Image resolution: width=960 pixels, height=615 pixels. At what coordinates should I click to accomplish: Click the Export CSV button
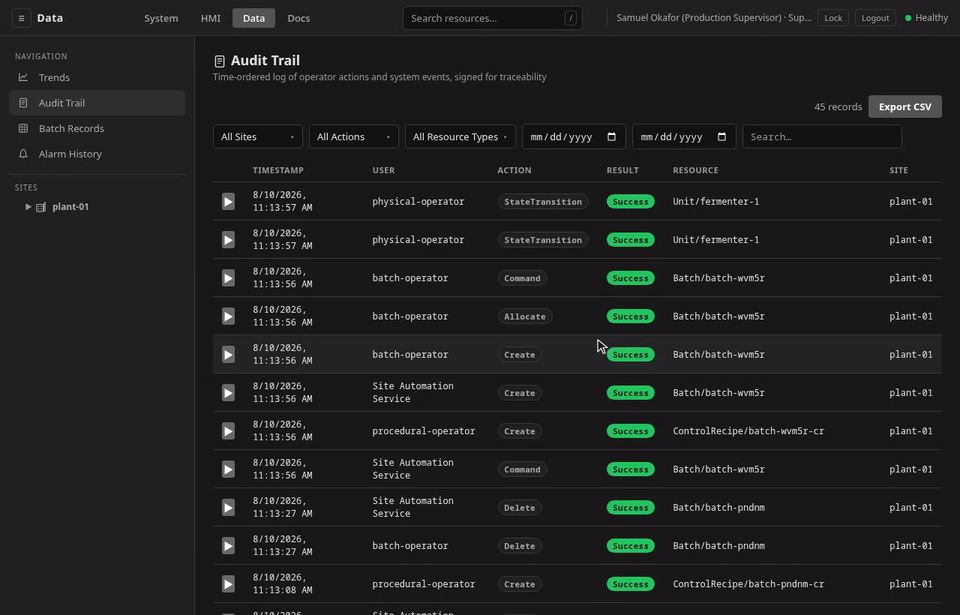pos(905,107)
